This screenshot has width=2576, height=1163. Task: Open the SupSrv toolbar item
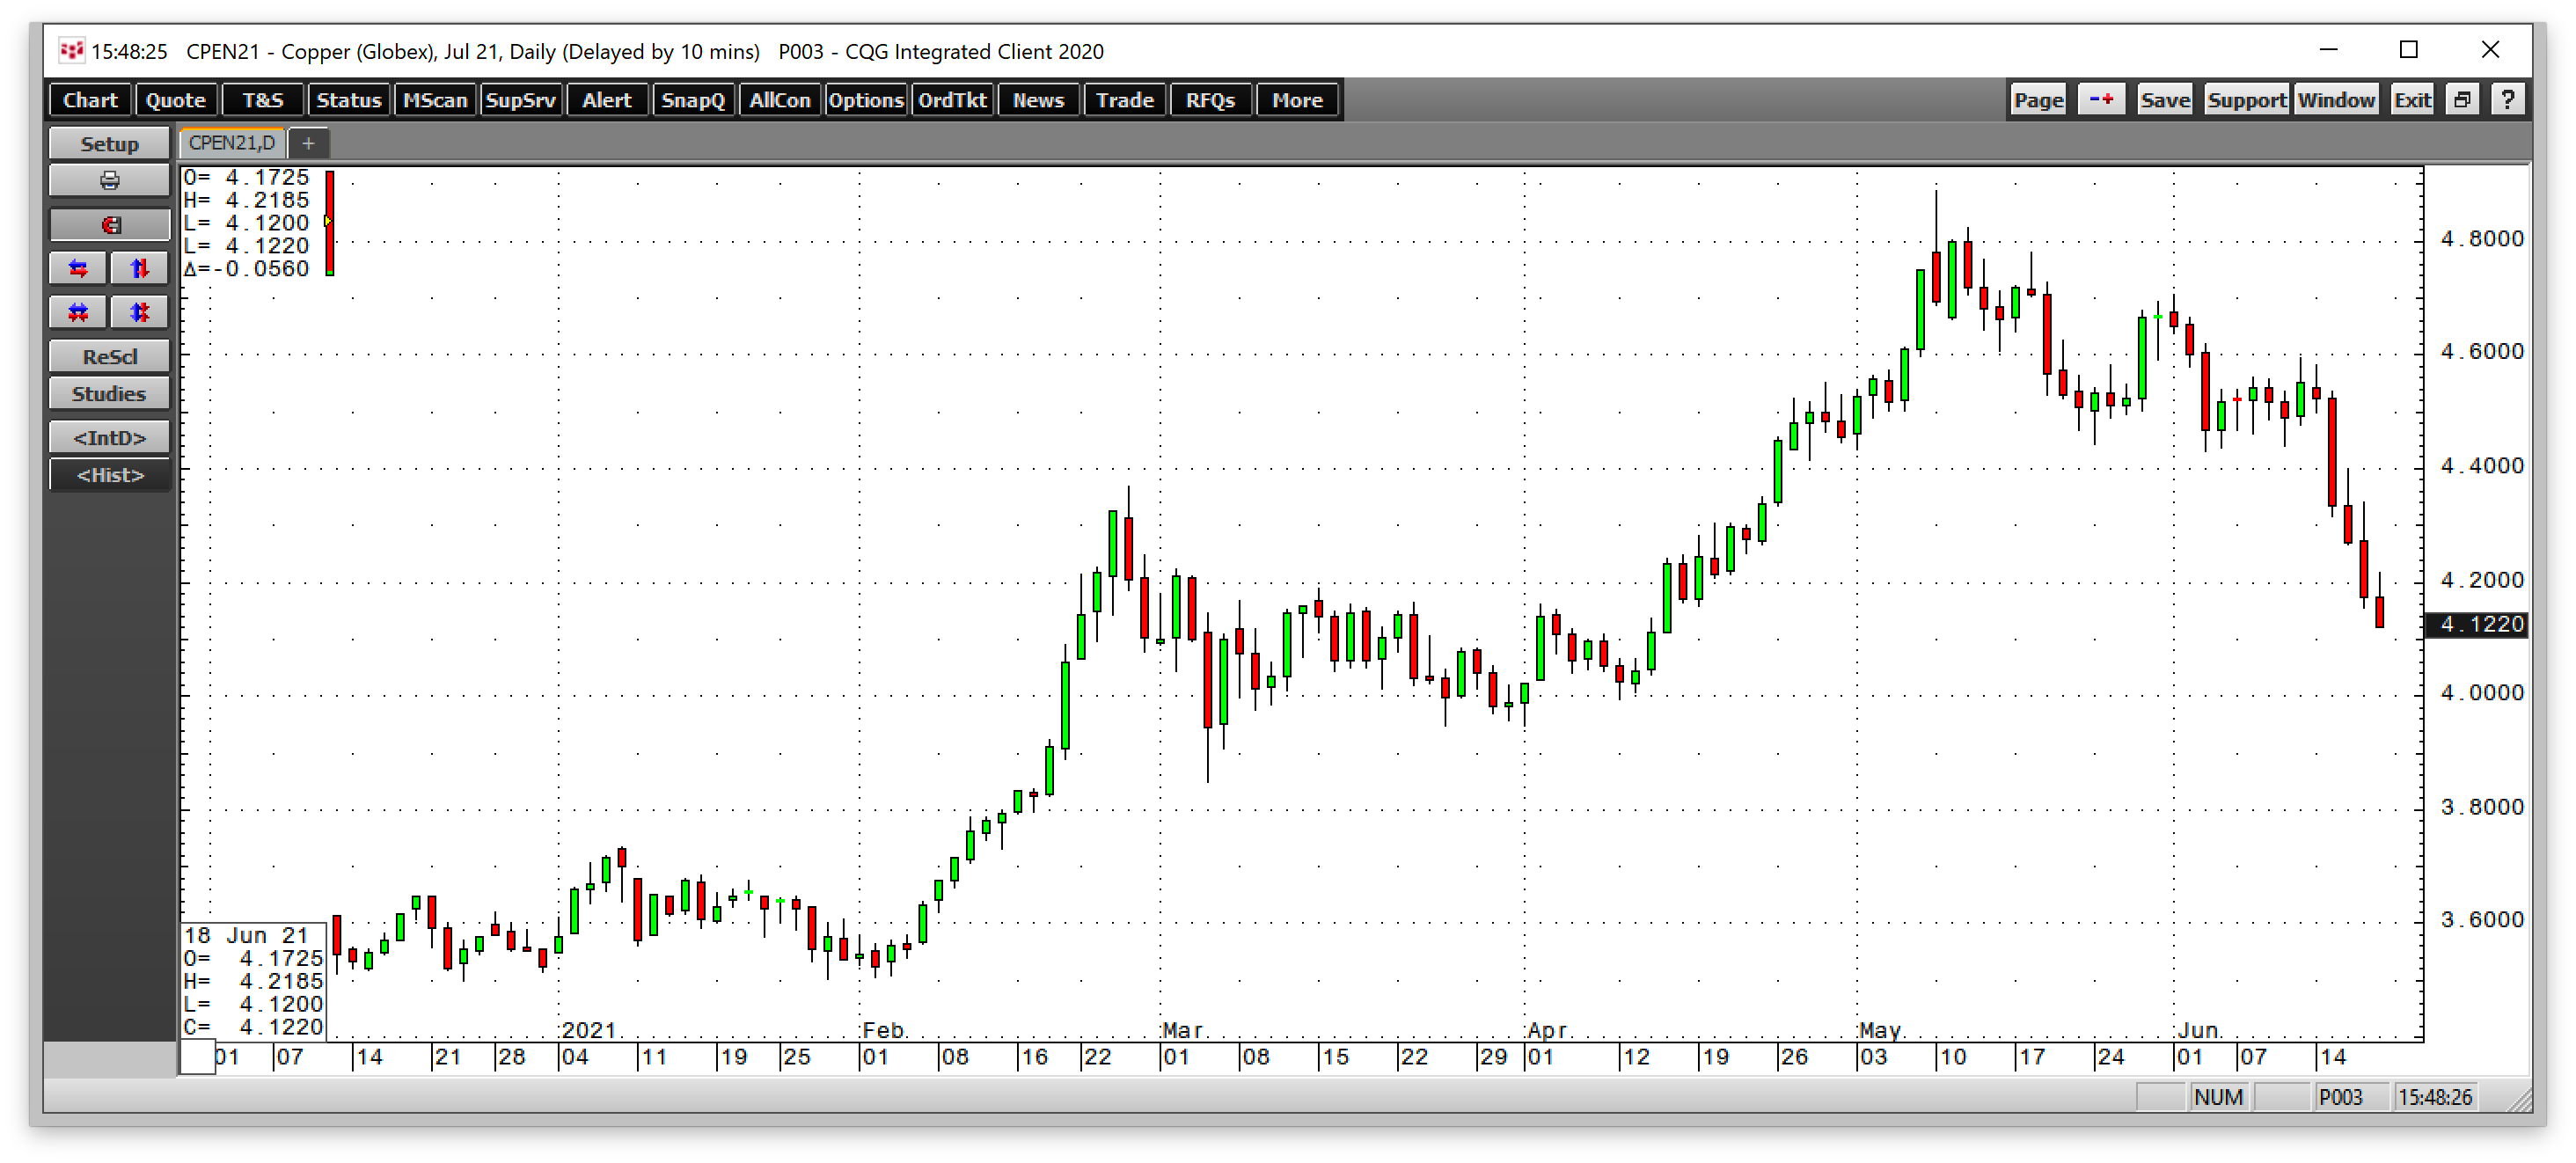pos(520,100)
